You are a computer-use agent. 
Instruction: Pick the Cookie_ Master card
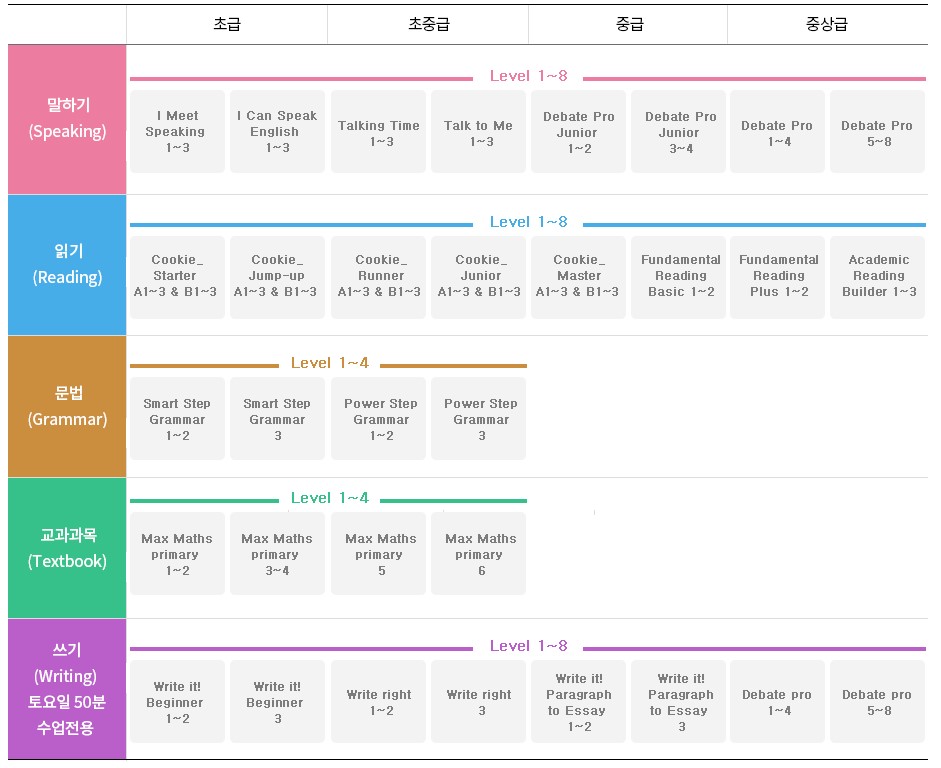click(579, 277)
